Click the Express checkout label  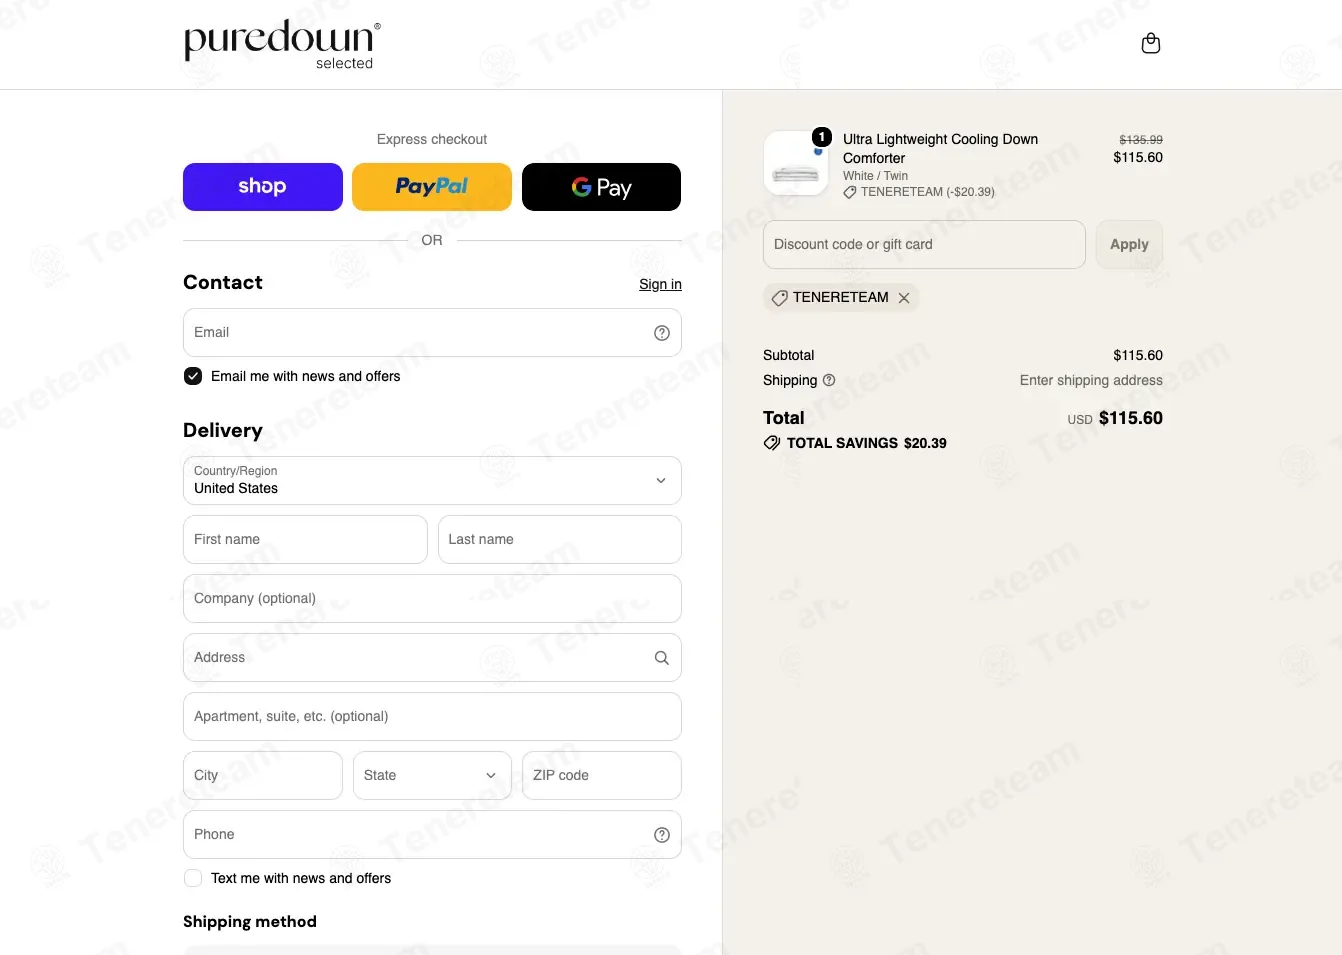point(432,139)
